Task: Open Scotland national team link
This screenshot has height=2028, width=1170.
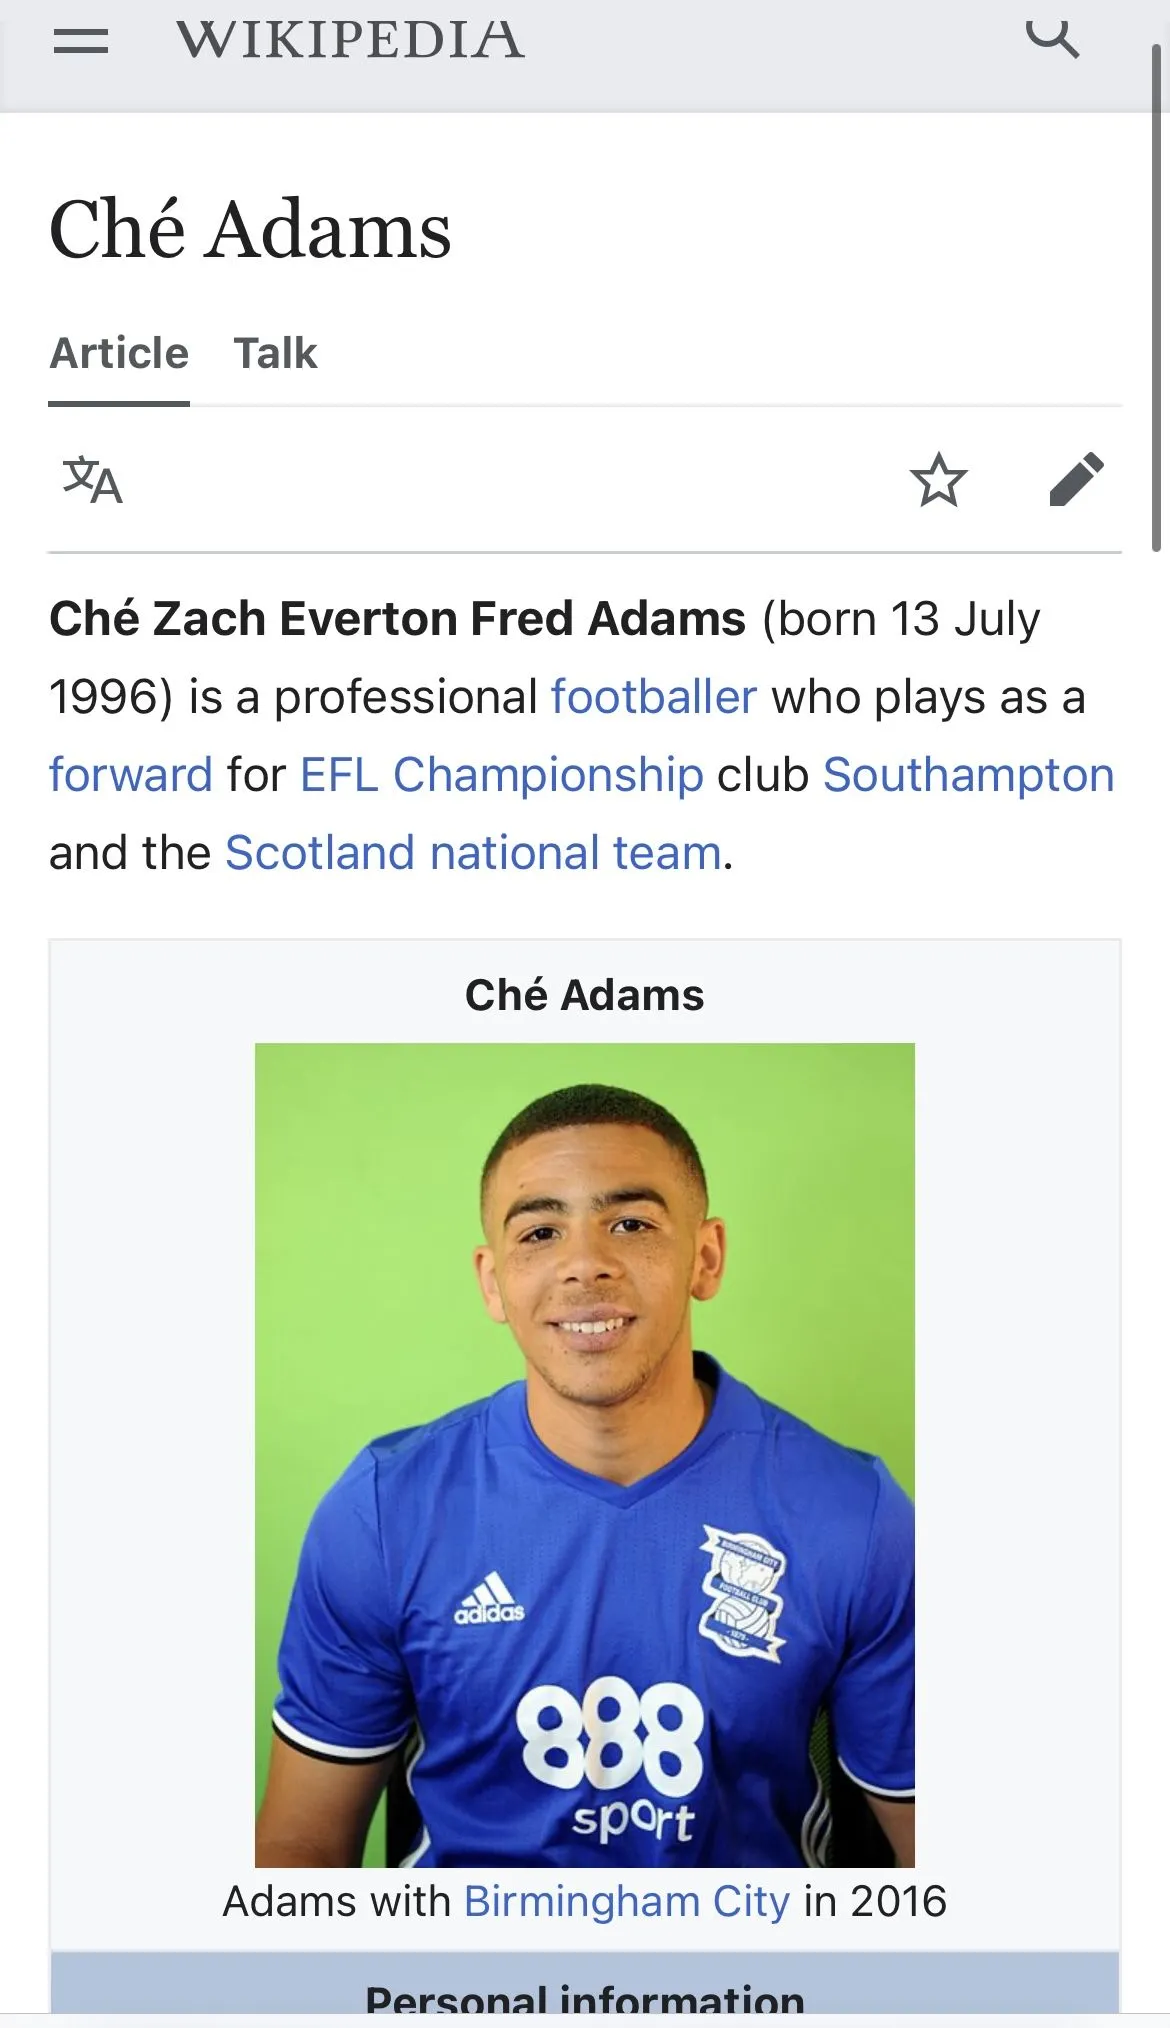Action: click(x=473, y=853)
